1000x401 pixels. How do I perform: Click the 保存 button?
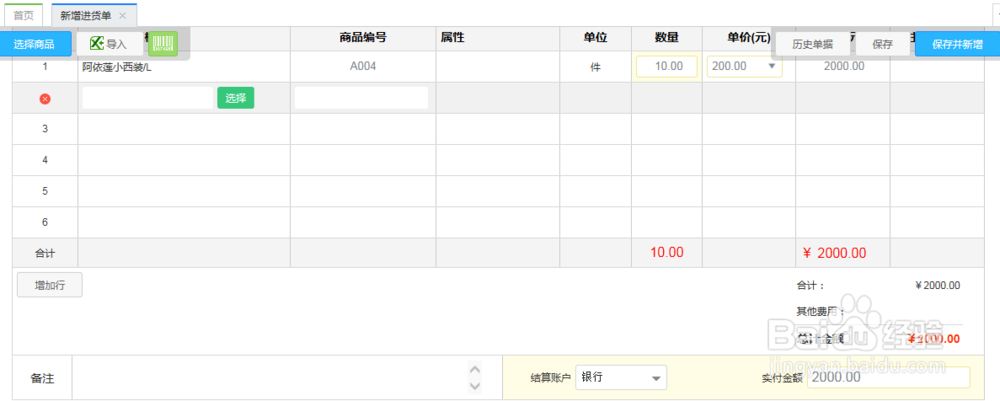(882, 44)
